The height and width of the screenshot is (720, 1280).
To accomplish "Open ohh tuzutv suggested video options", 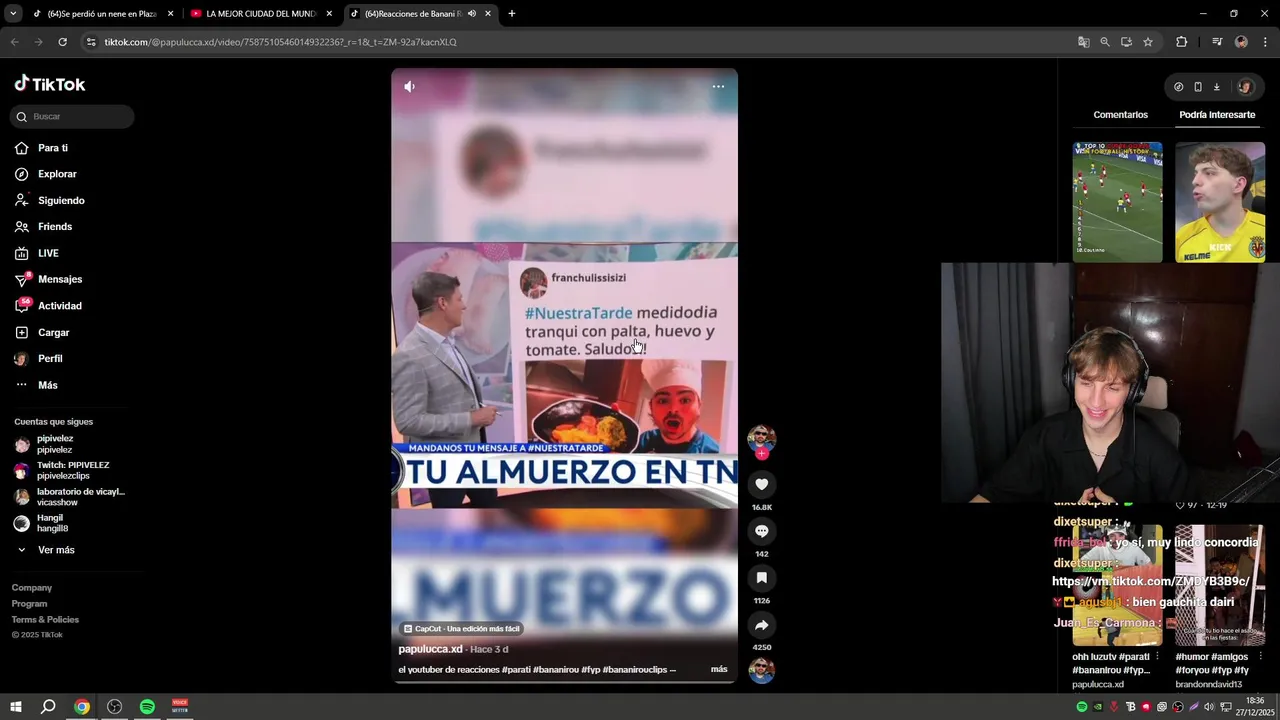I will (x=1157, y=657).
